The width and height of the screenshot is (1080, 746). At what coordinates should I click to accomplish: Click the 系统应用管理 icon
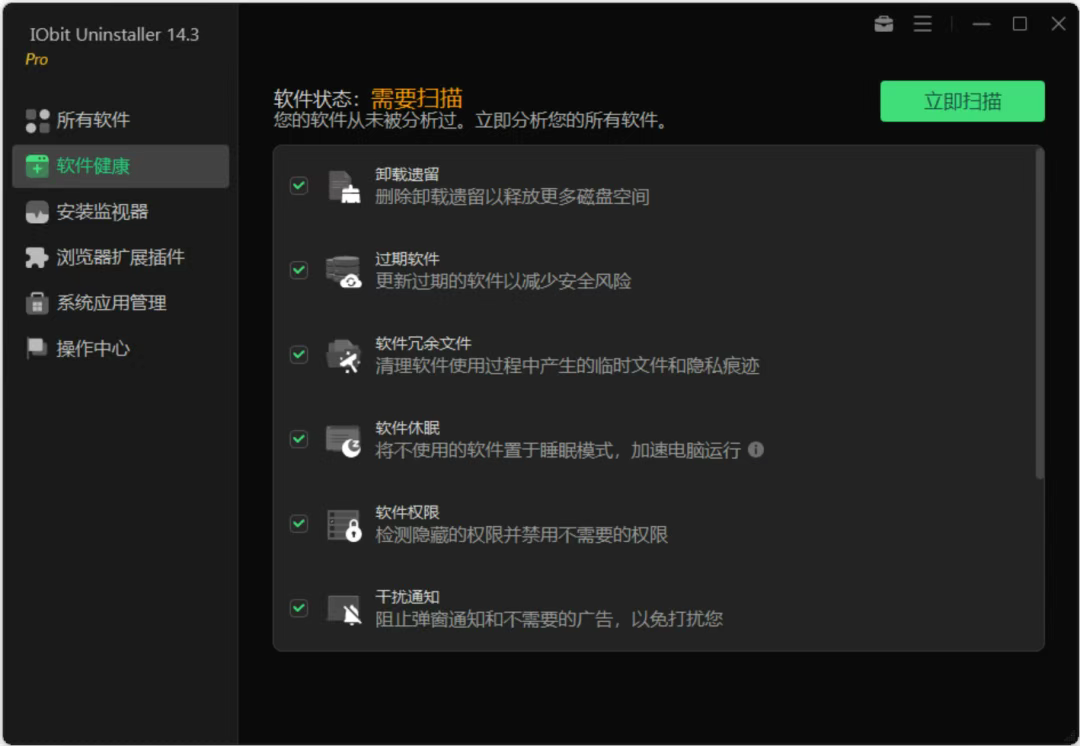37,303
